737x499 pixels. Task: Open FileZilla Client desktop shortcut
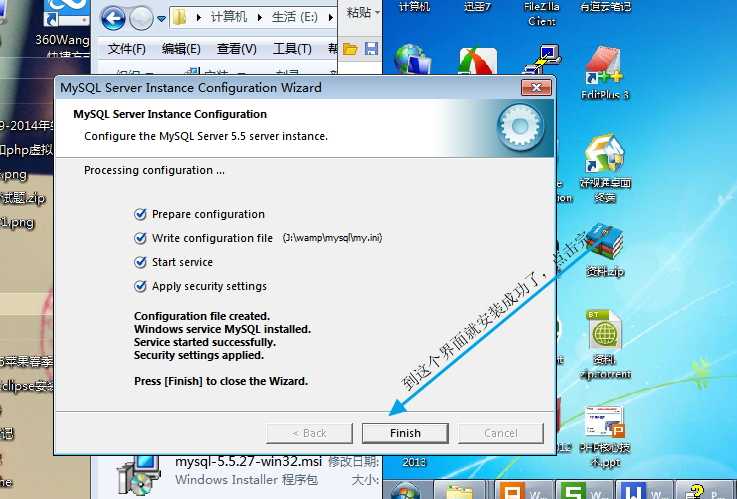[541, 13]
